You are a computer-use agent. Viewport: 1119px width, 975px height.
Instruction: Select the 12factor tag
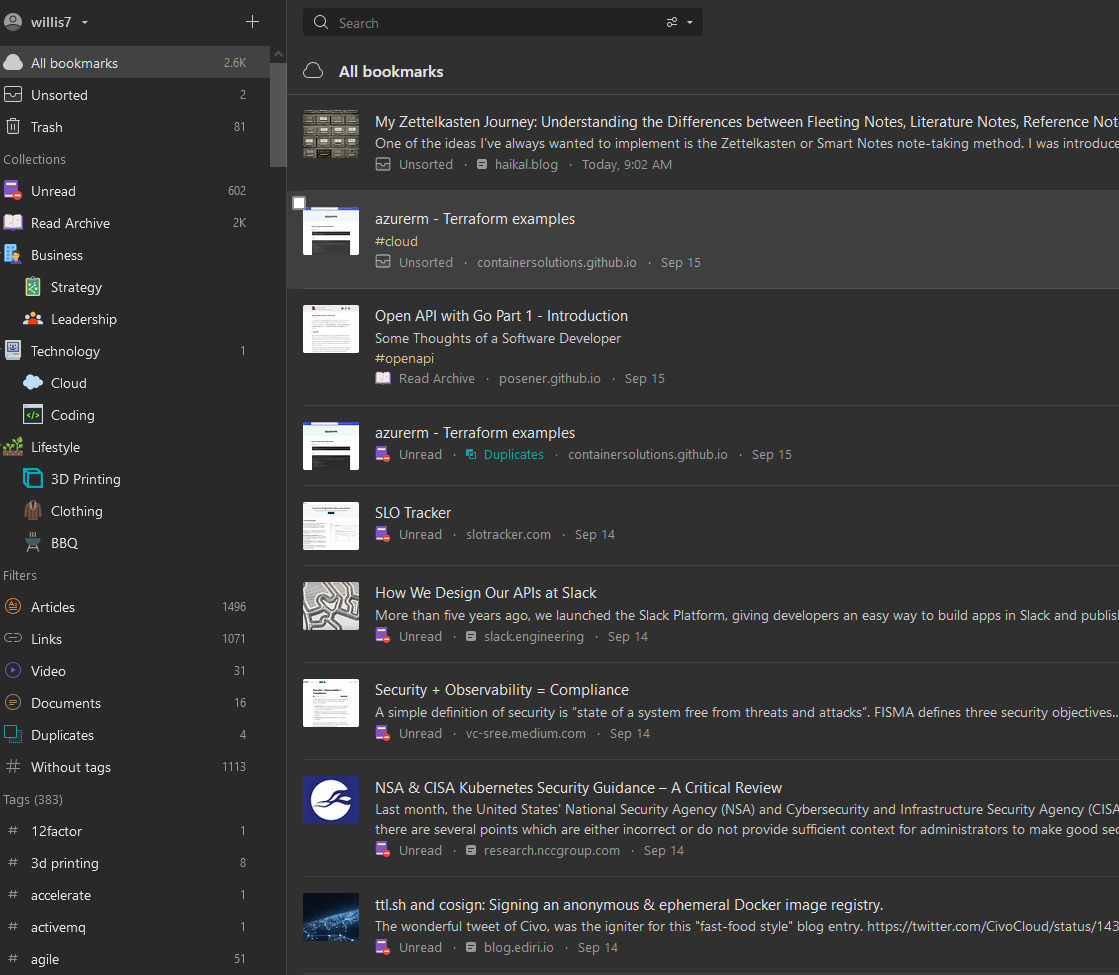tap(134, 831)
